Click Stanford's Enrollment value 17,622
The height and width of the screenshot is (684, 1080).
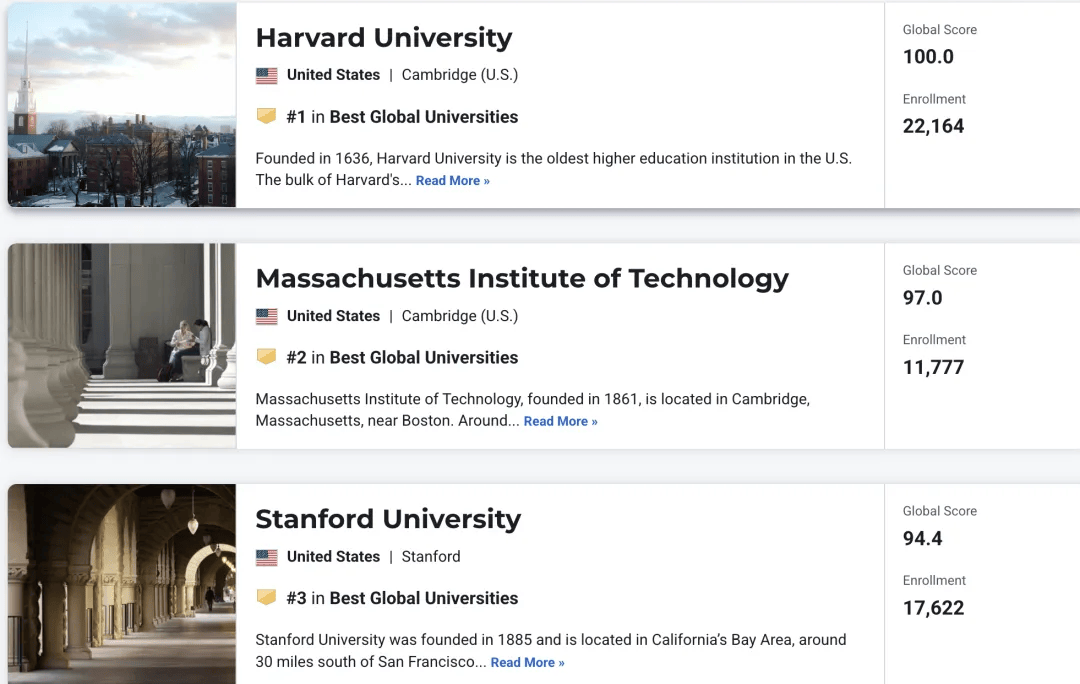click(x=933, y=608)
